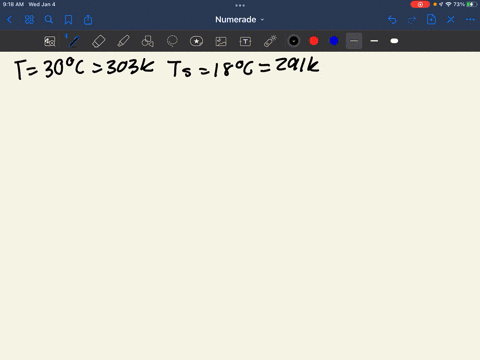Open search in the notebook

pyautogui.click(x=49, y=20)
